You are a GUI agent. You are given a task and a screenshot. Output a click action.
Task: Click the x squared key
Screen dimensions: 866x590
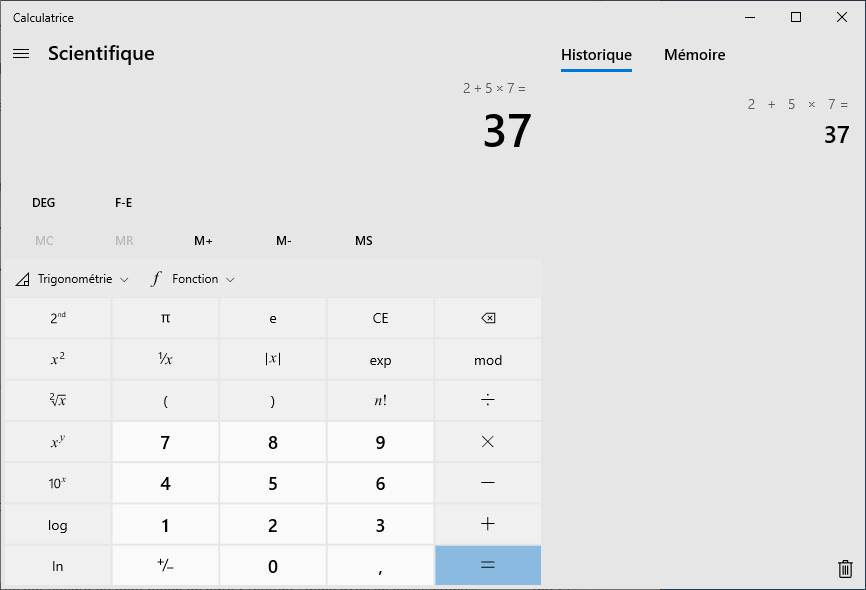(x=58, y=359)
